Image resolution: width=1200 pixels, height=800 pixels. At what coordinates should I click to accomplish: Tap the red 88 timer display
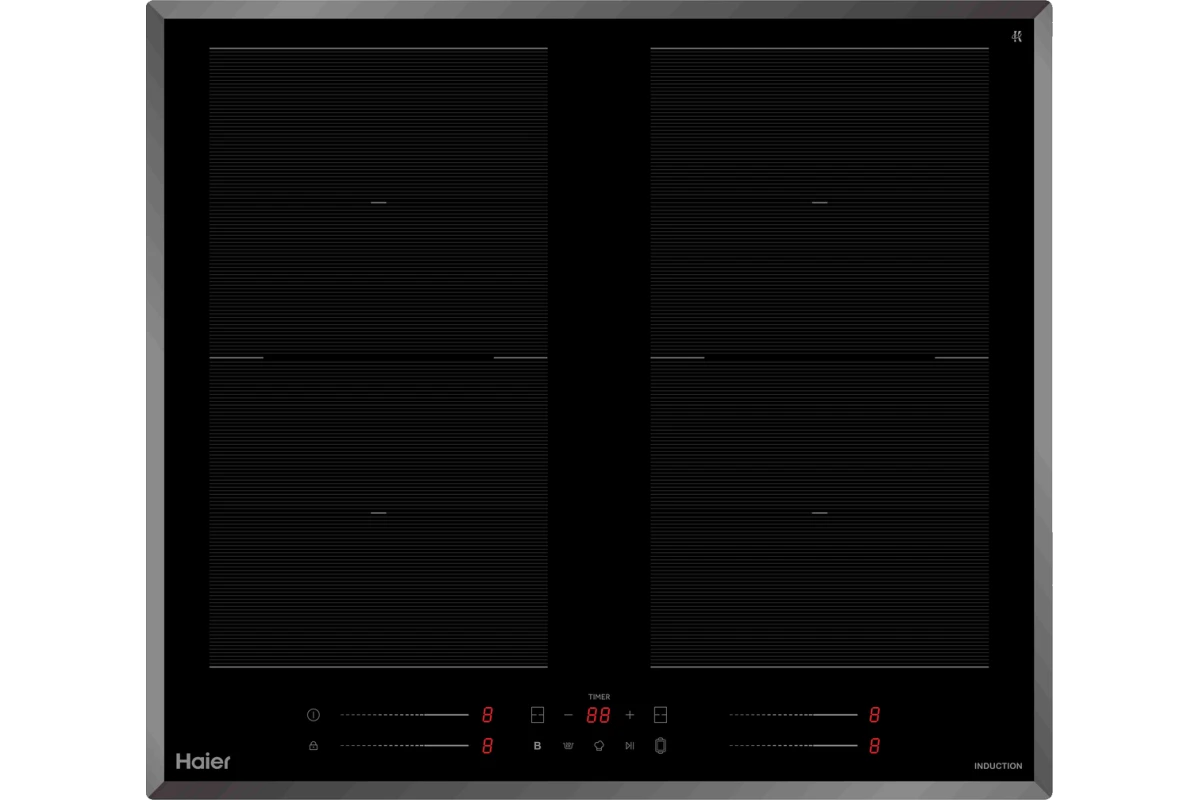(598, 715)
